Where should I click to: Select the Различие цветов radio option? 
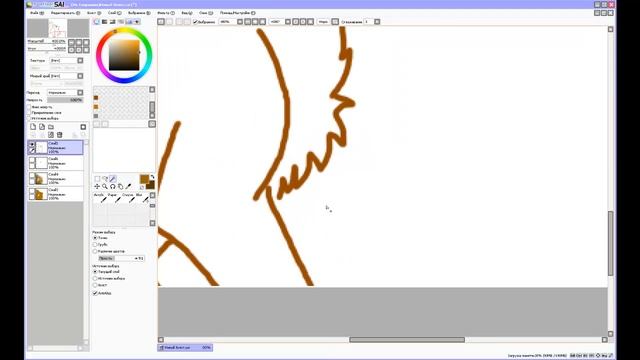click(x=95, y=251)
